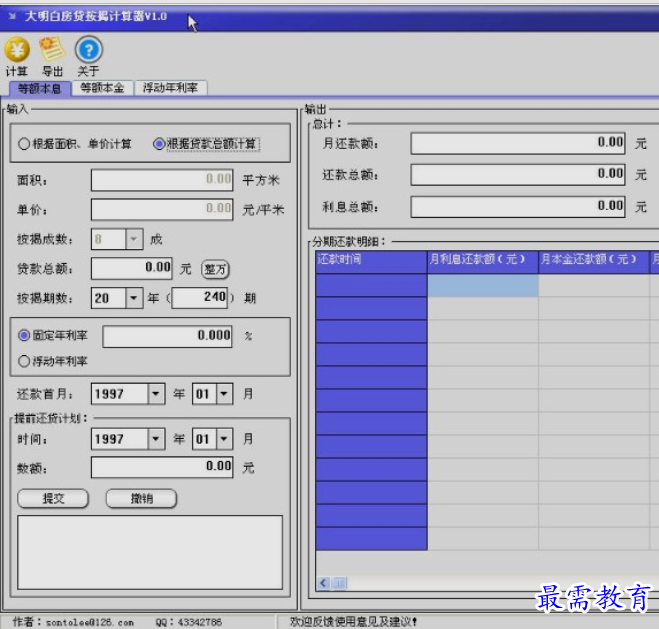Viewport: 659px width, 629px height.
Task: Click the 月利息还款额（元） column header
Action: click(483, 262)
